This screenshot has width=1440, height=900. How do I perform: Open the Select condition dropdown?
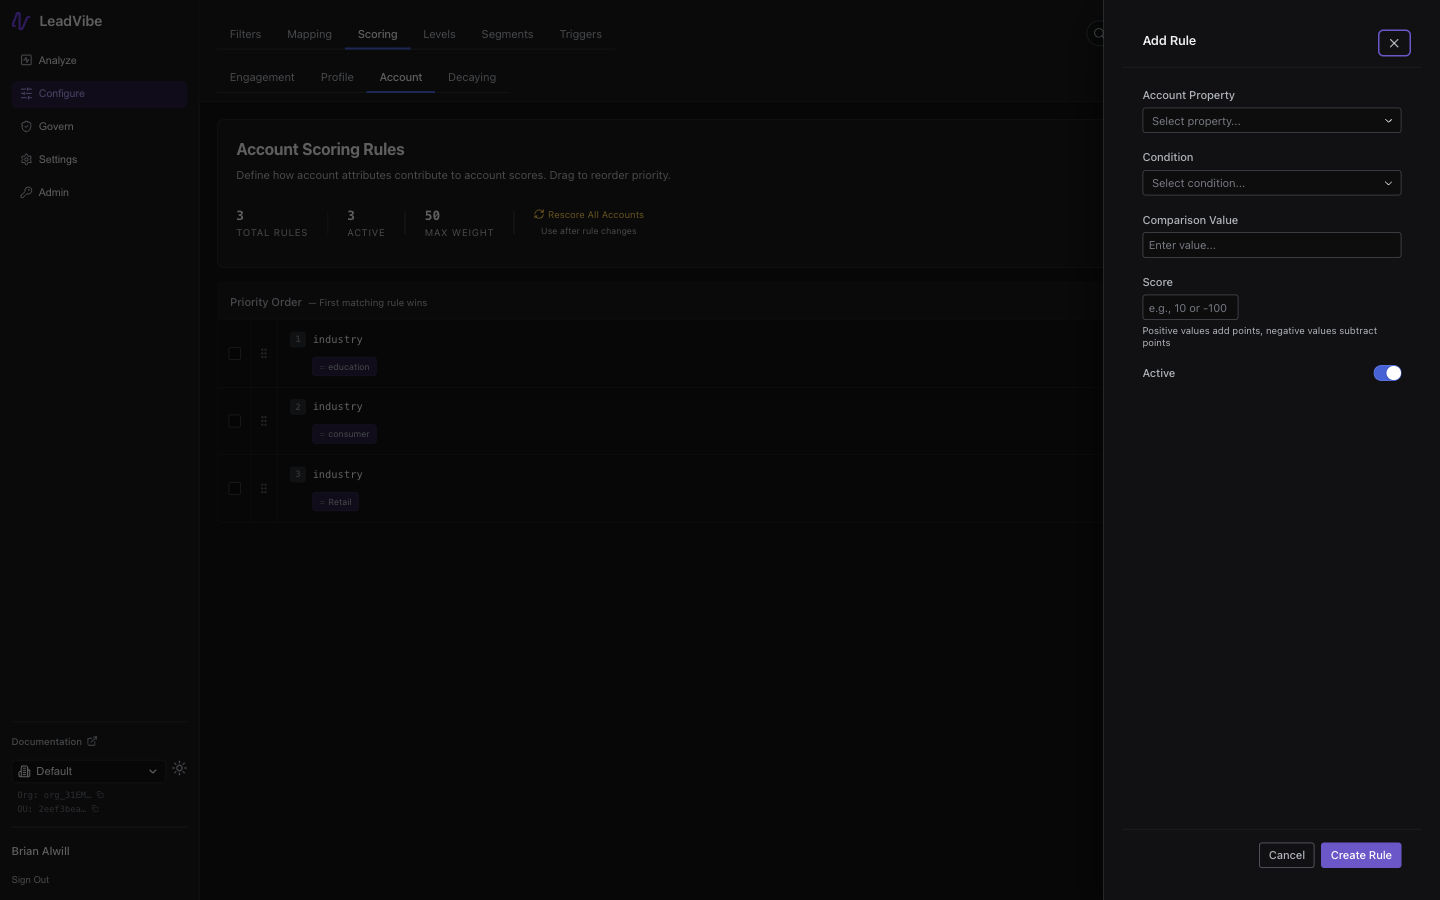point(1271,183)
